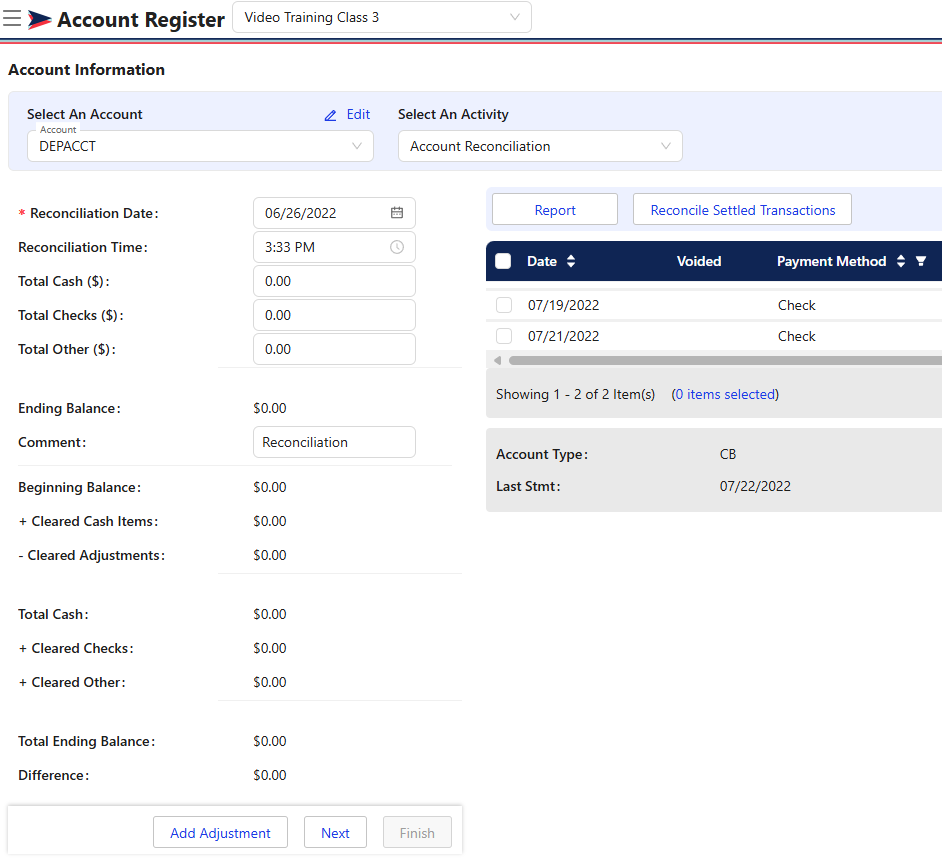Click the Showing 1 - 2 of 2 Item(s) text

coord(575,394)
